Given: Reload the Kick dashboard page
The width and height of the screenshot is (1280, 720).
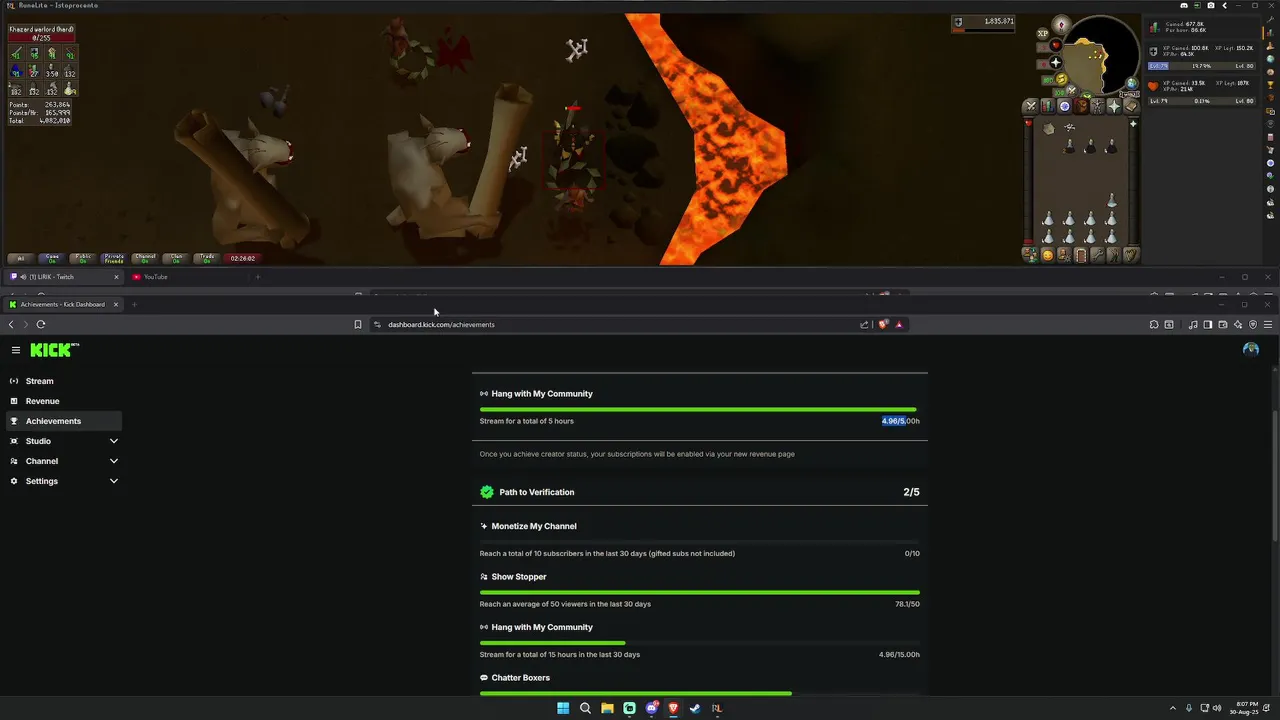Looking at the screenshot, I should coord(41,324).
